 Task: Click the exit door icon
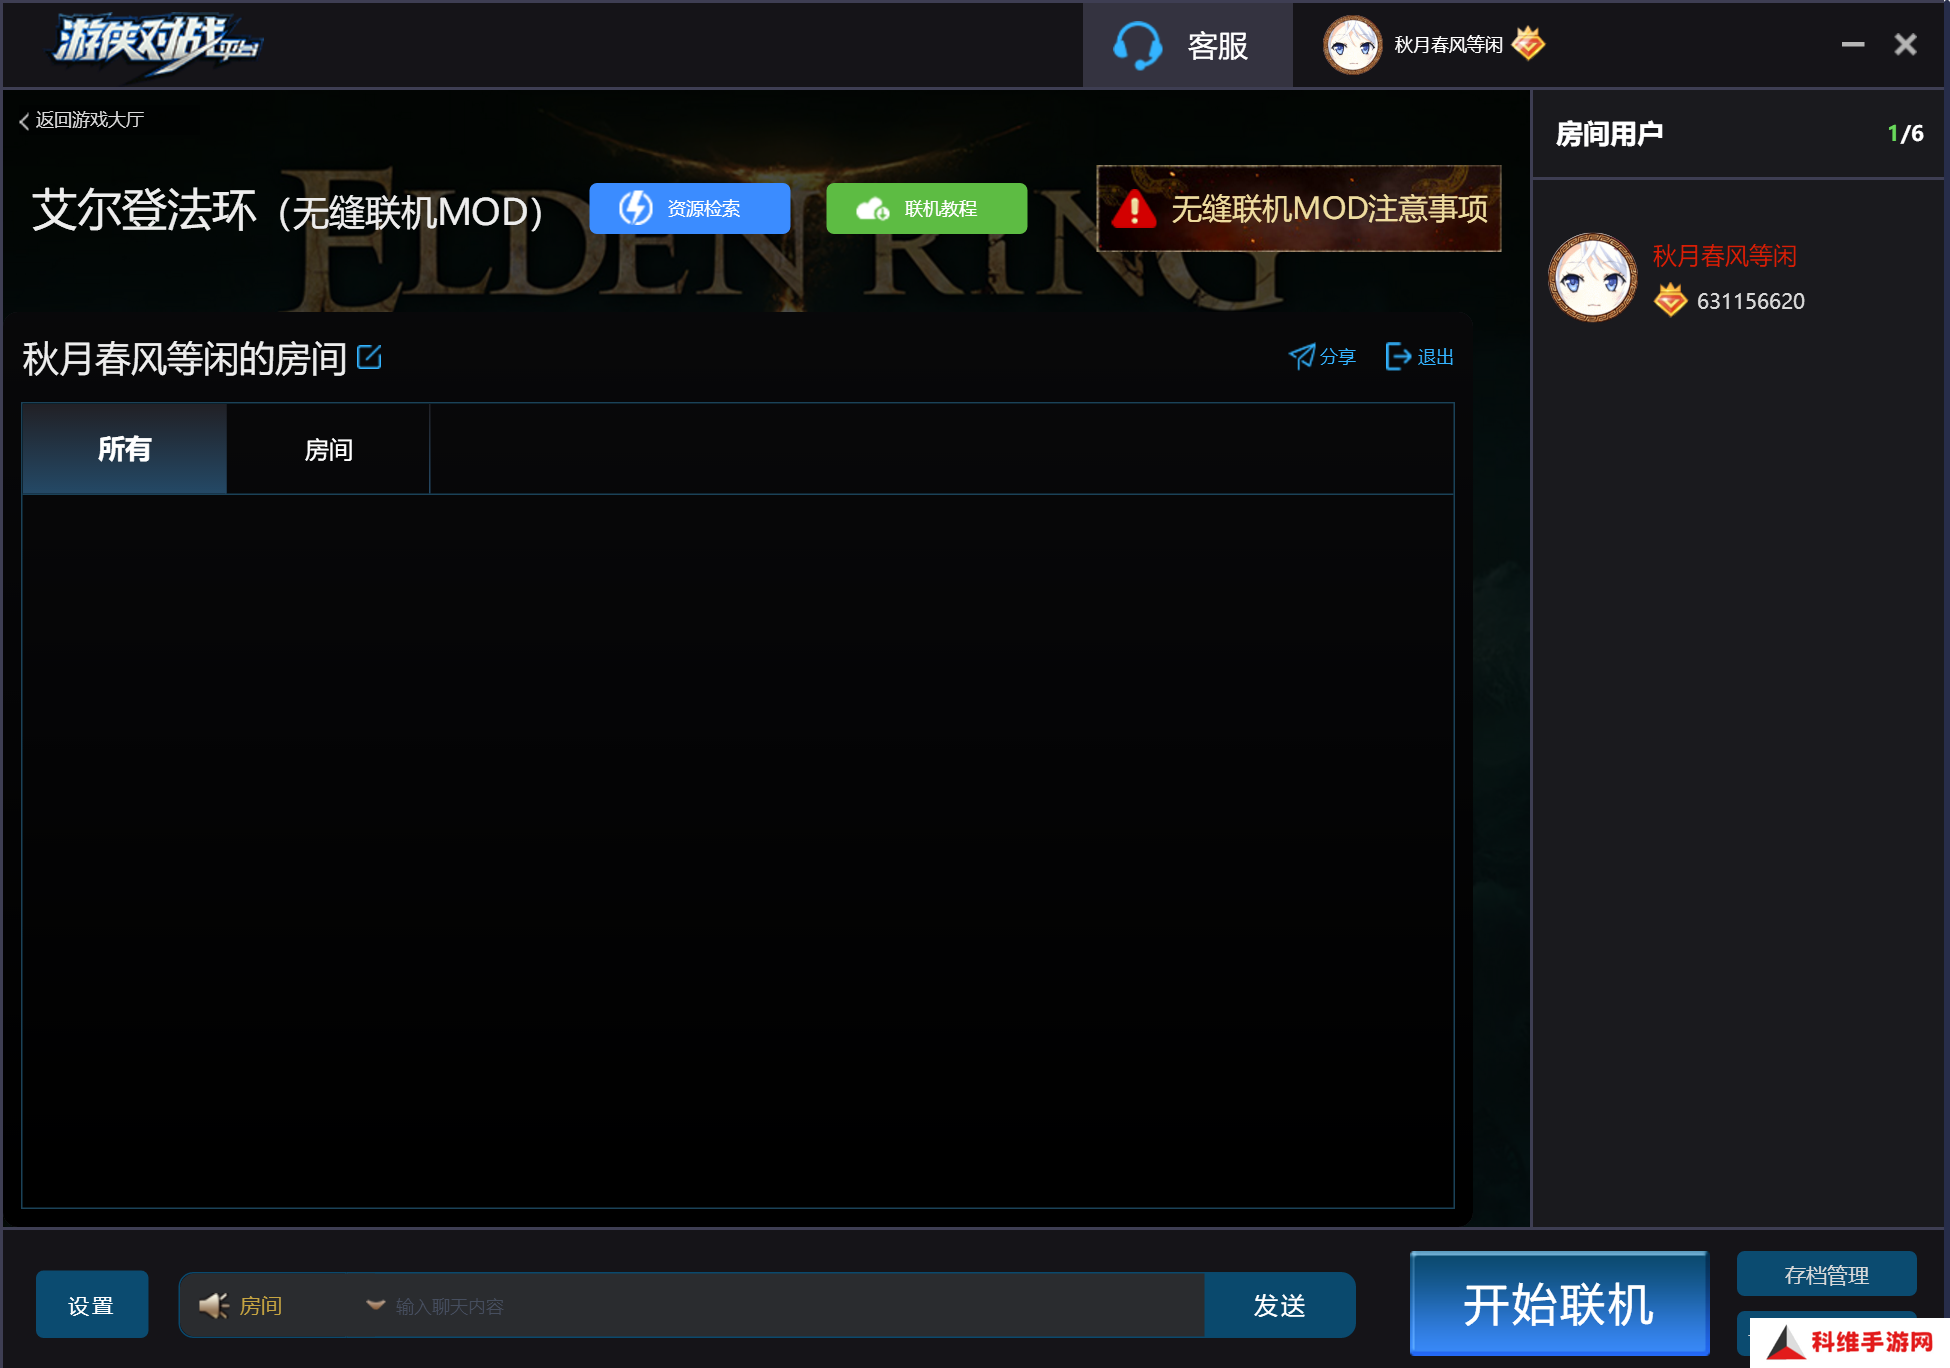(1398, 356)
